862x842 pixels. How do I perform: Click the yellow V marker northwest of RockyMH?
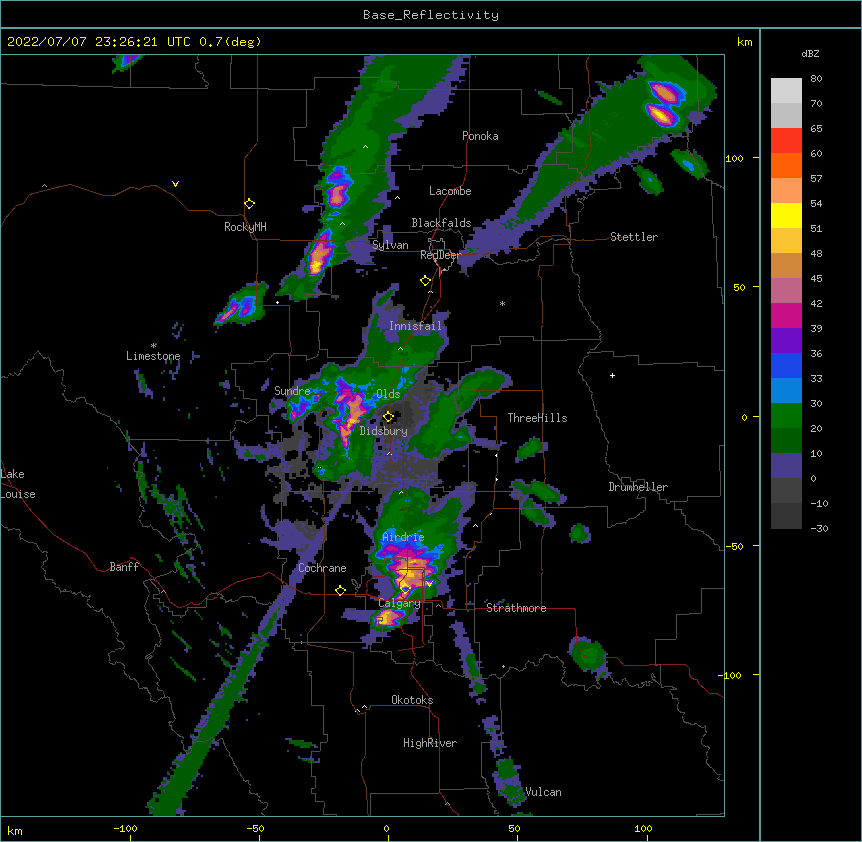175,184
